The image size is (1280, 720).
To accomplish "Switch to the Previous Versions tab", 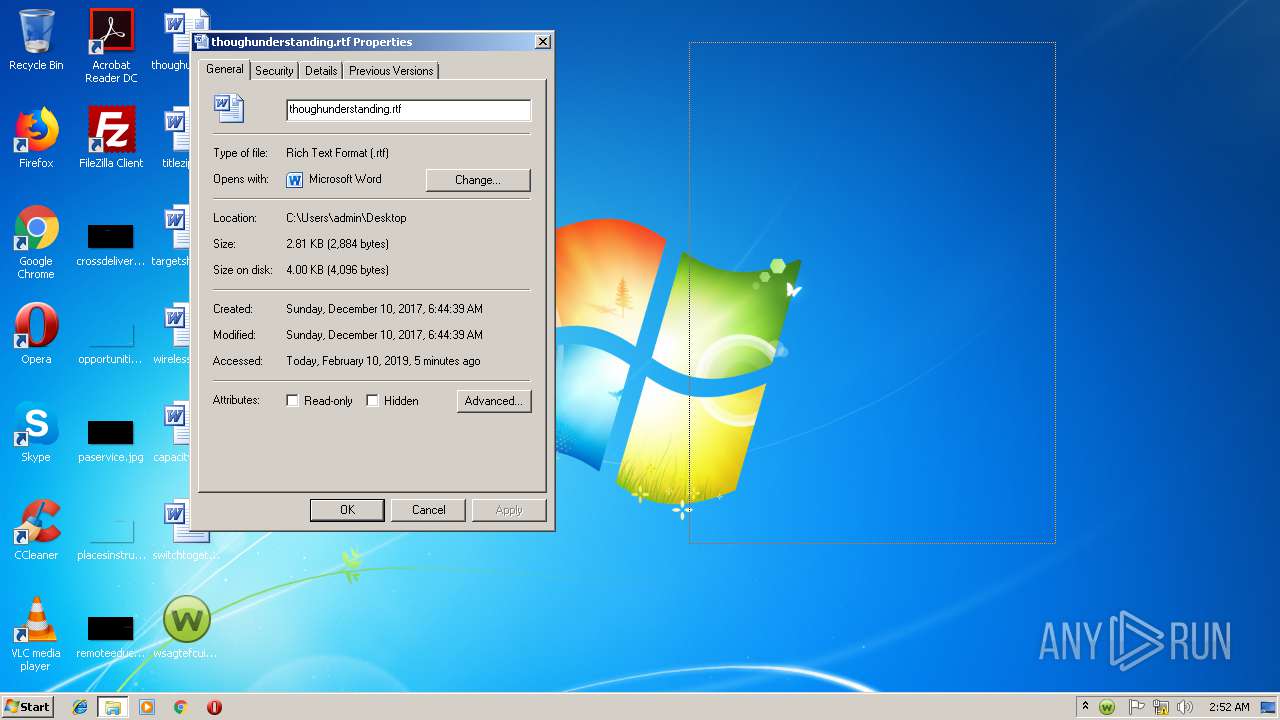I will [x=391, y=71].
